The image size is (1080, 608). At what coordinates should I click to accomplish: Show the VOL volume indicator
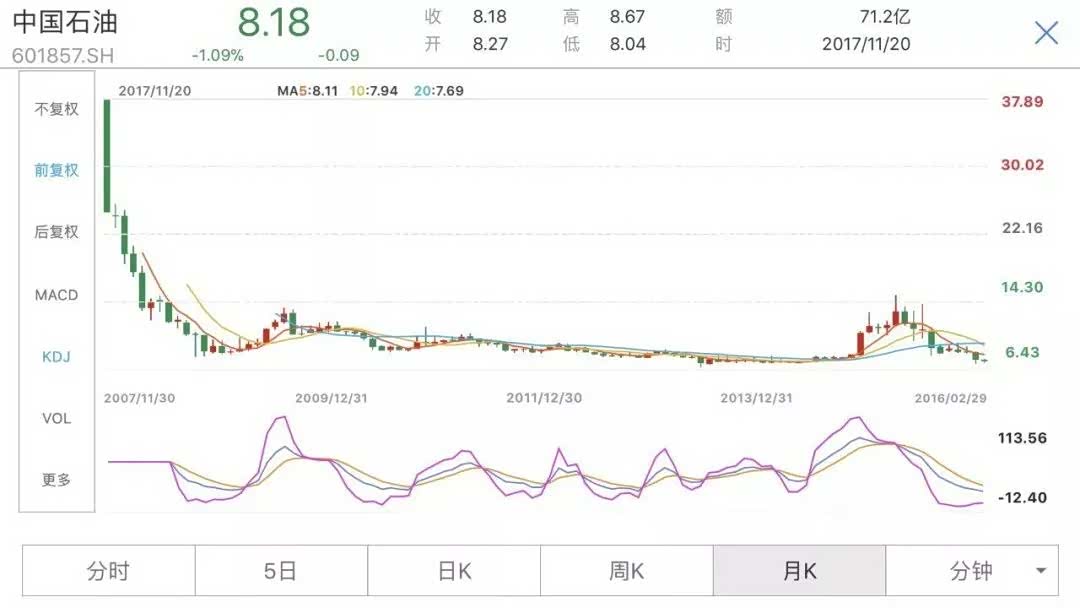[56, 418]
